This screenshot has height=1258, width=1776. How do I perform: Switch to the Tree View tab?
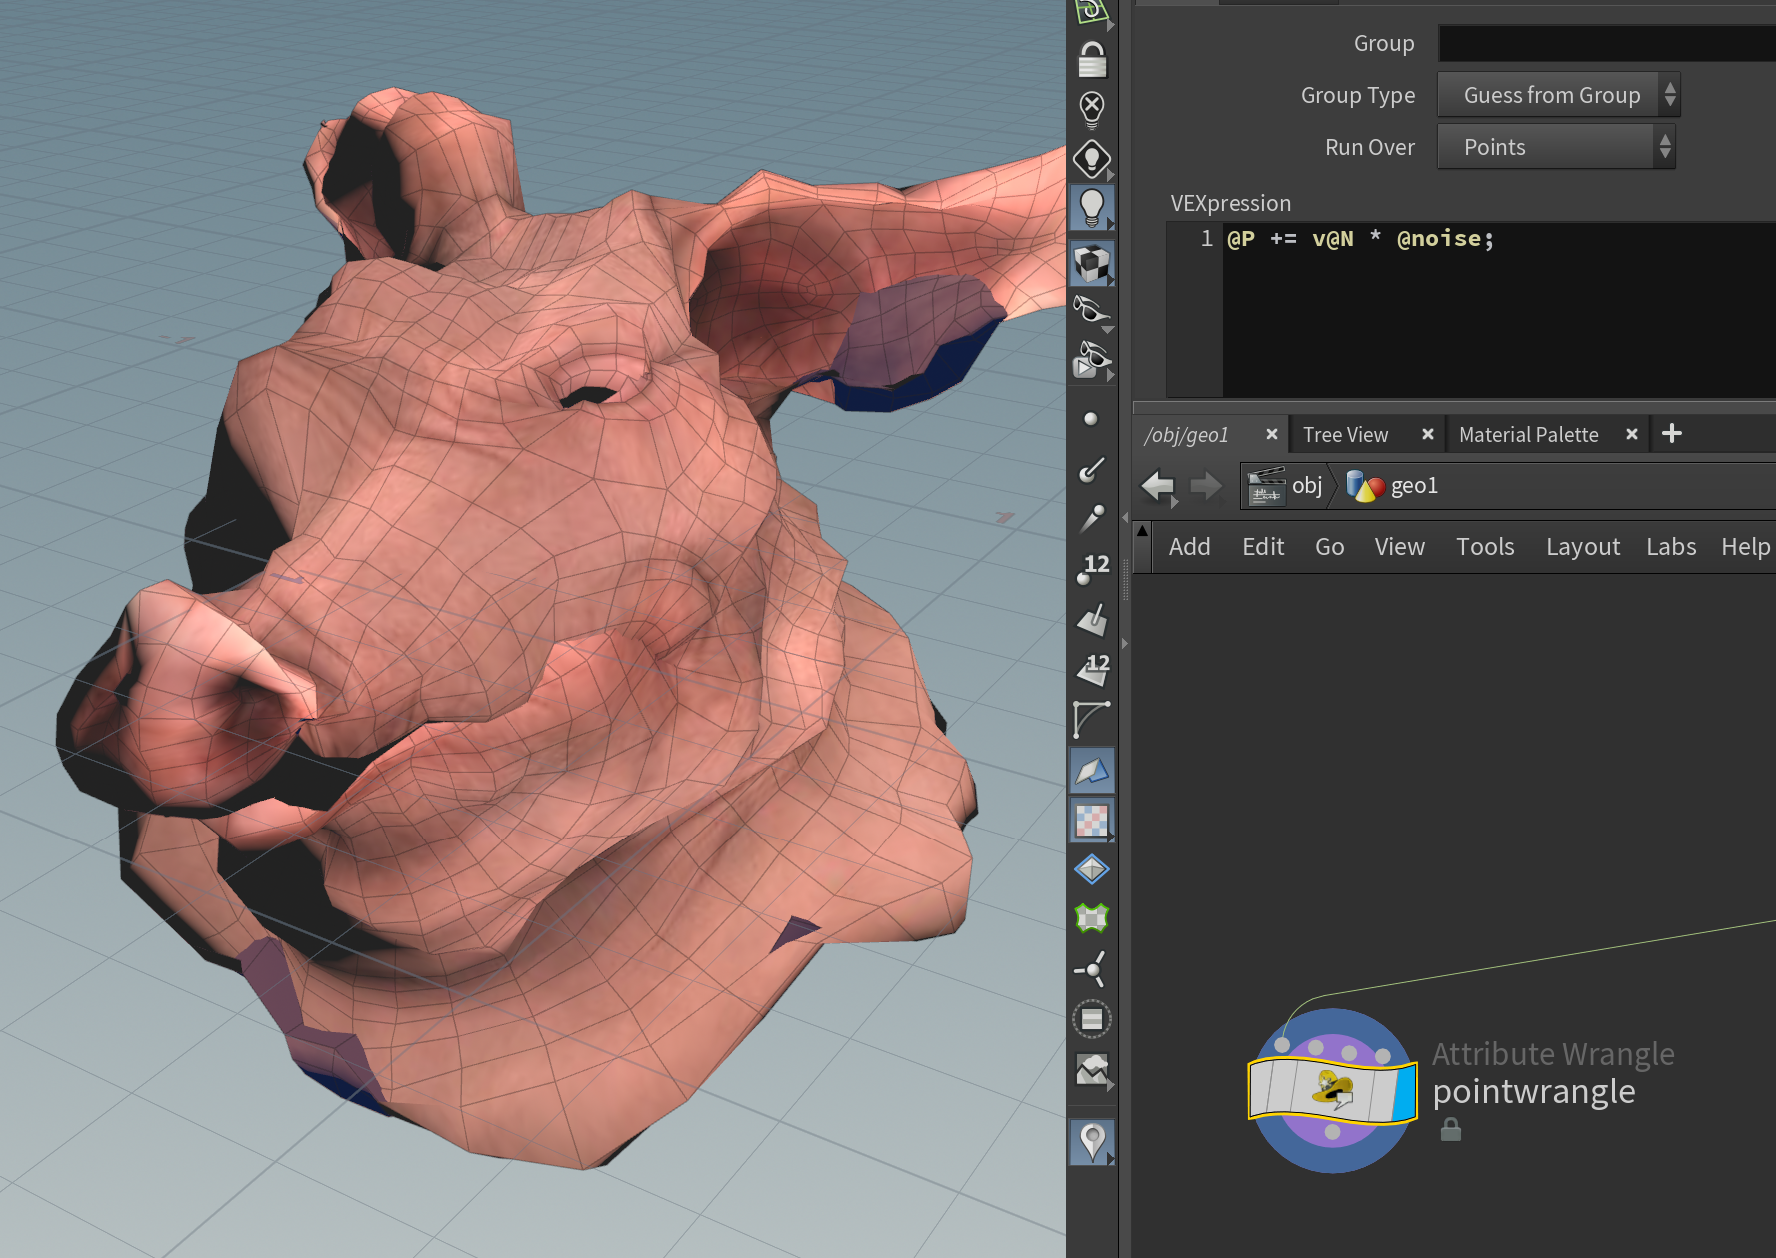tap(1345, 435)
